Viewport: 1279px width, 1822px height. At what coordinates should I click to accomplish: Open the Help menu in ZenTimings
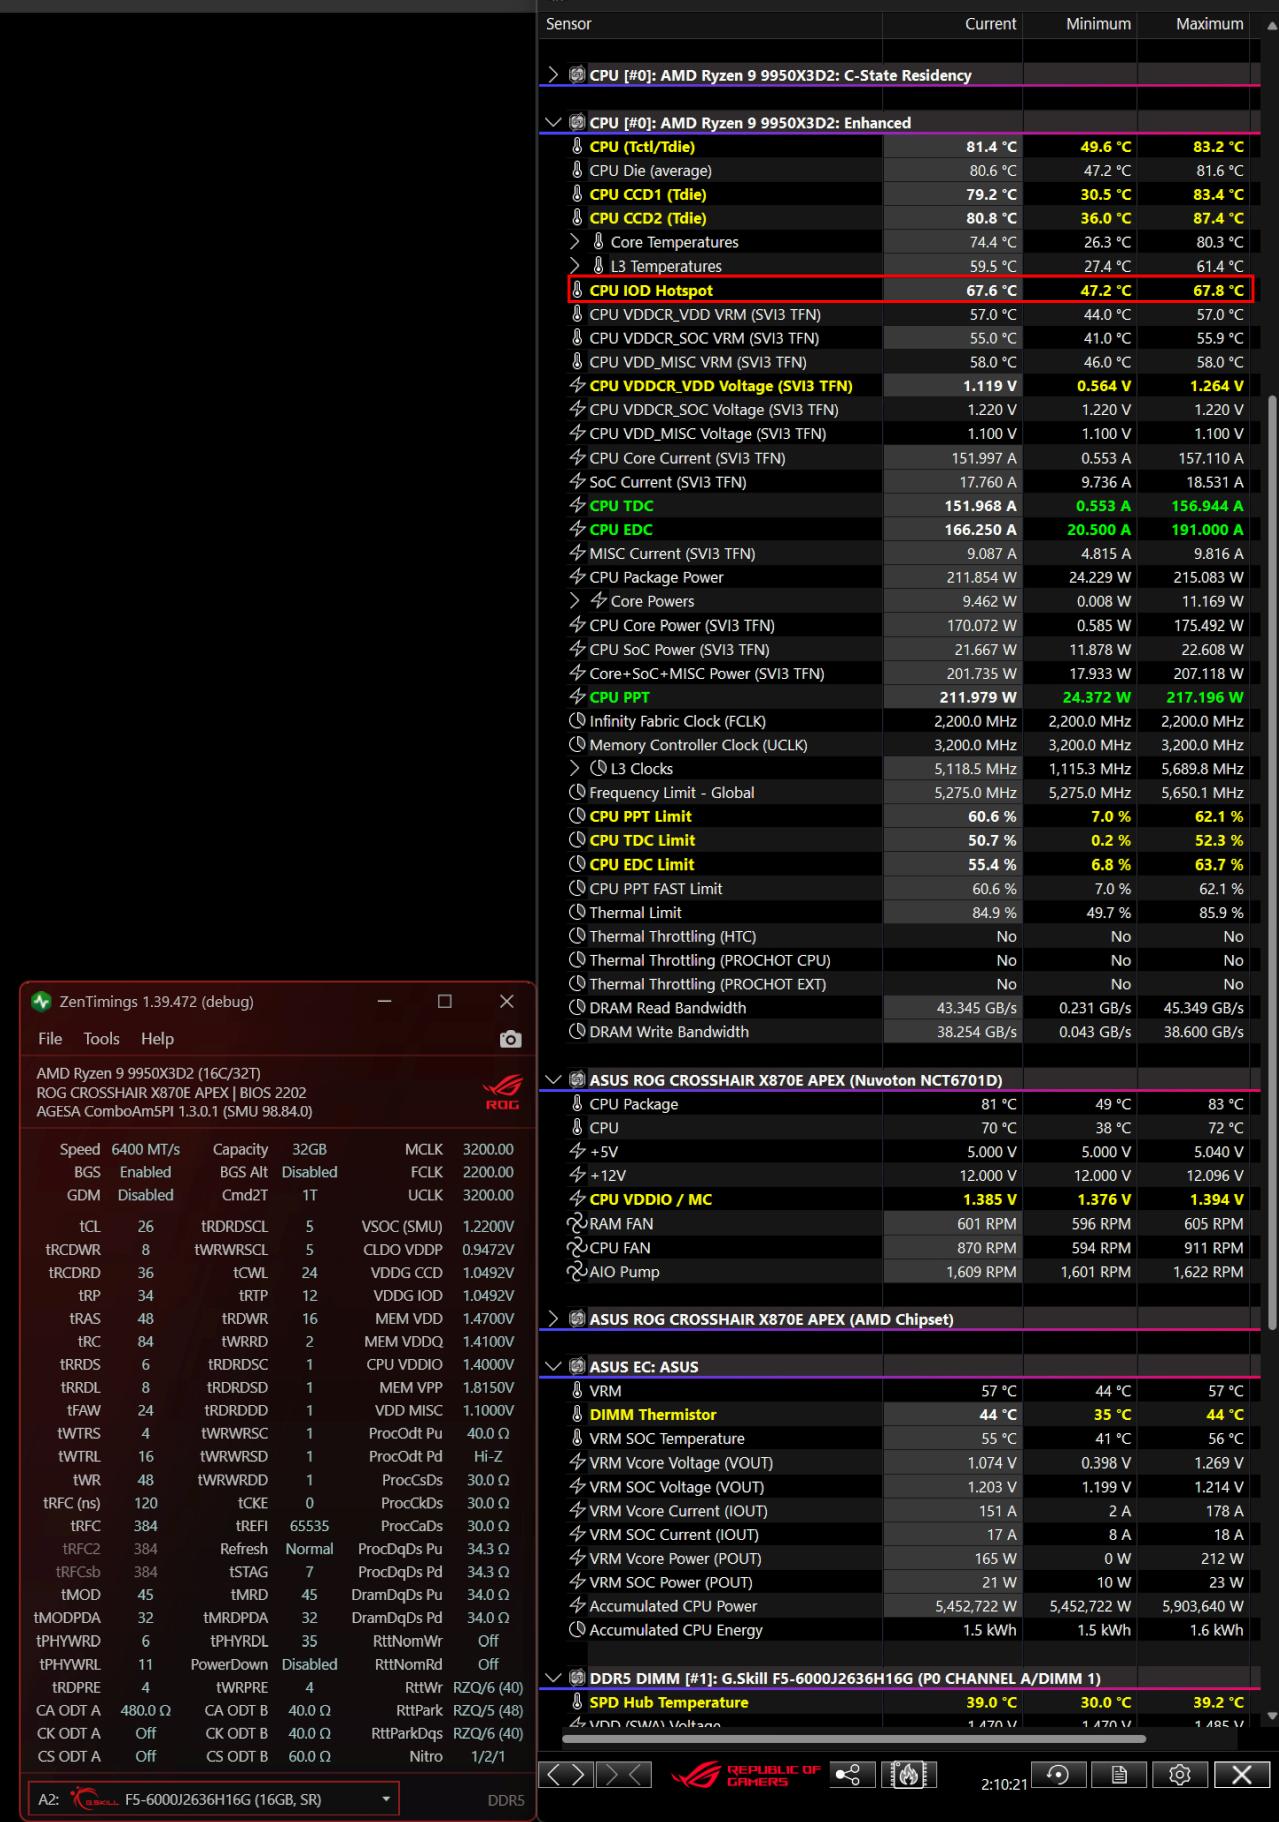(x=157, y=1039)
